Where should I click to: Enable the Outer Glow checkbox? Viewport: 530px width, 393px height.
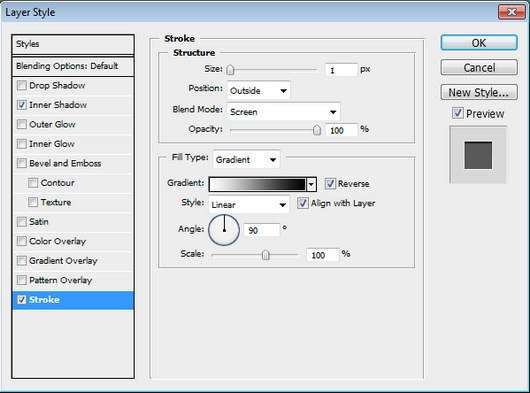22,124
